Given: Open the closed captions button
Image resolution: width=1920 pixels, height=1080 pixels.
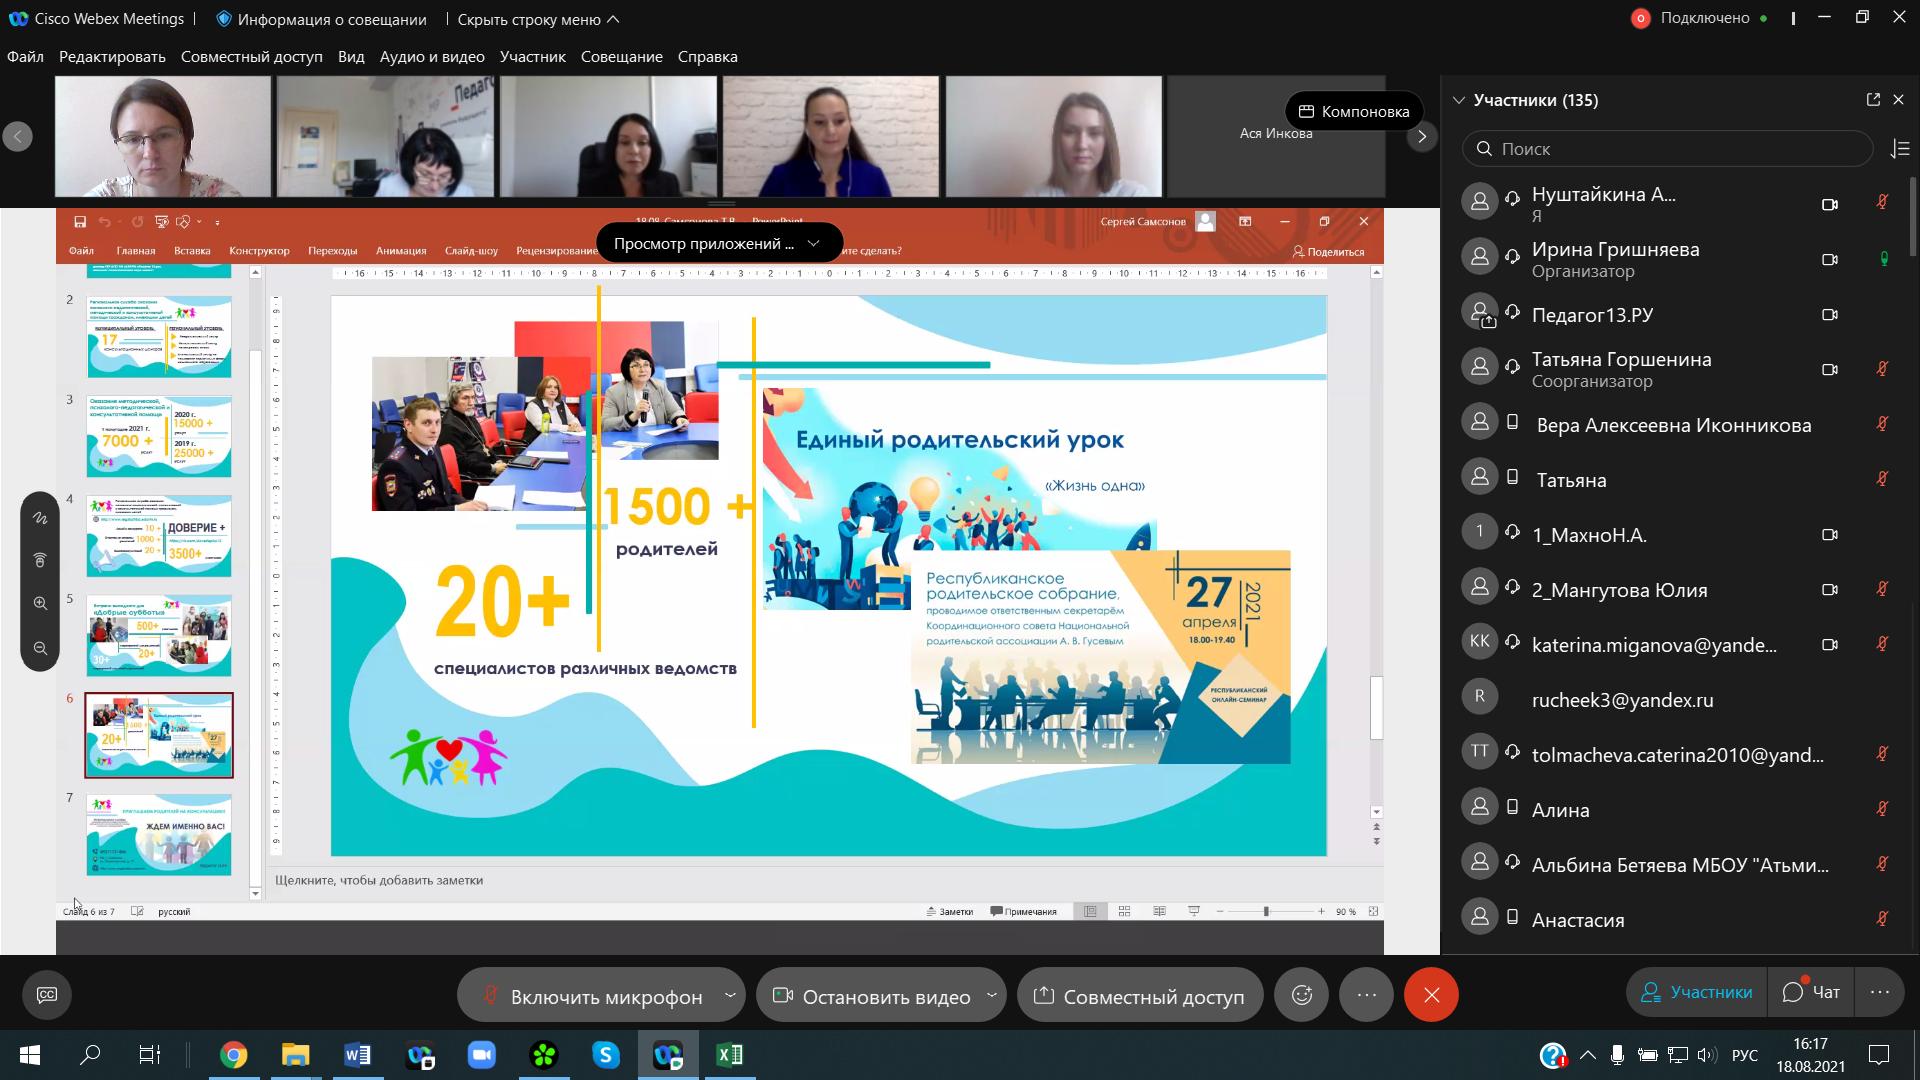Looking at the screenshot, I should tap(47, 995).
